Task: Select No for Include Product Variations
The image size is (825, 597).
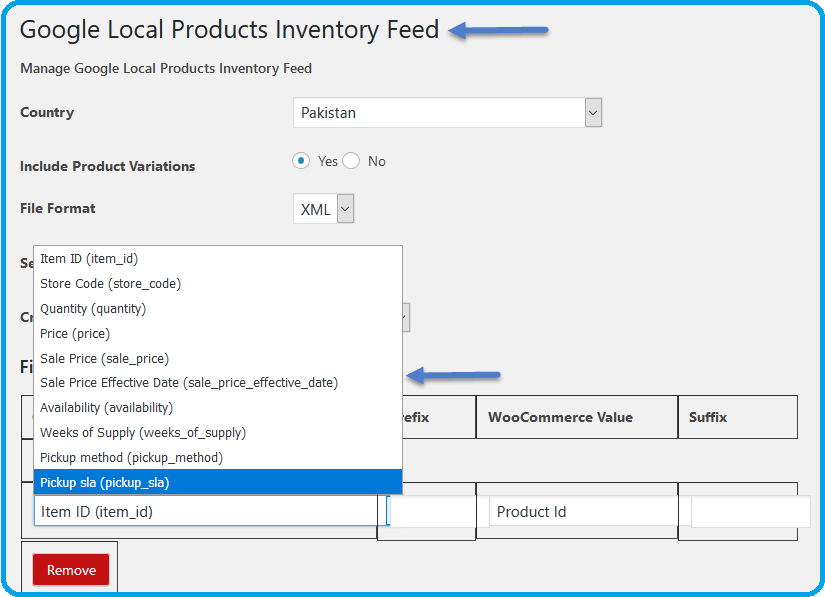Action: 351,161
